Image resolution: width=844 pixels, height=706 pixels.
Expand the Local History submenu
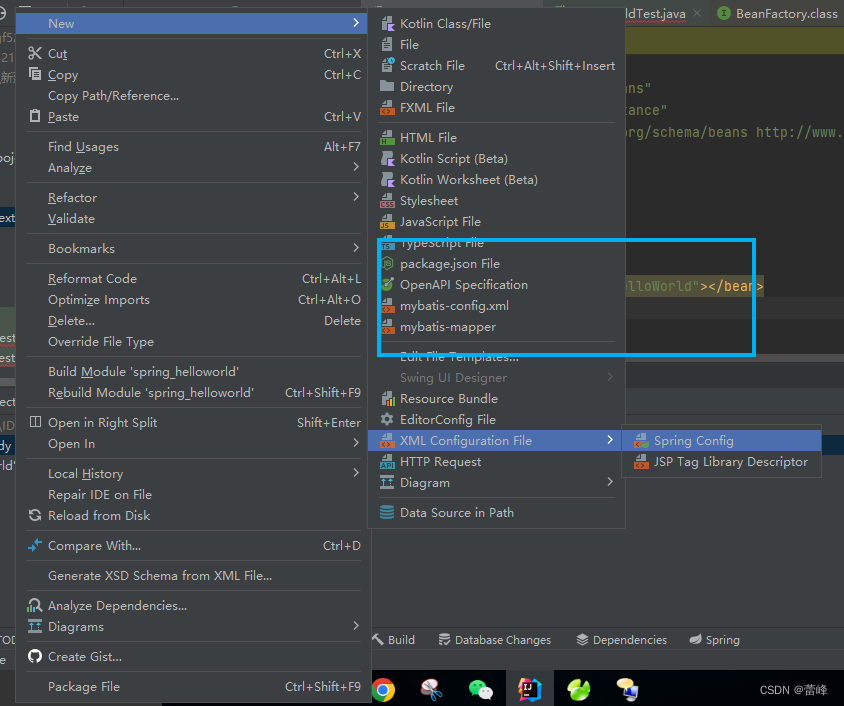[356, 473]
